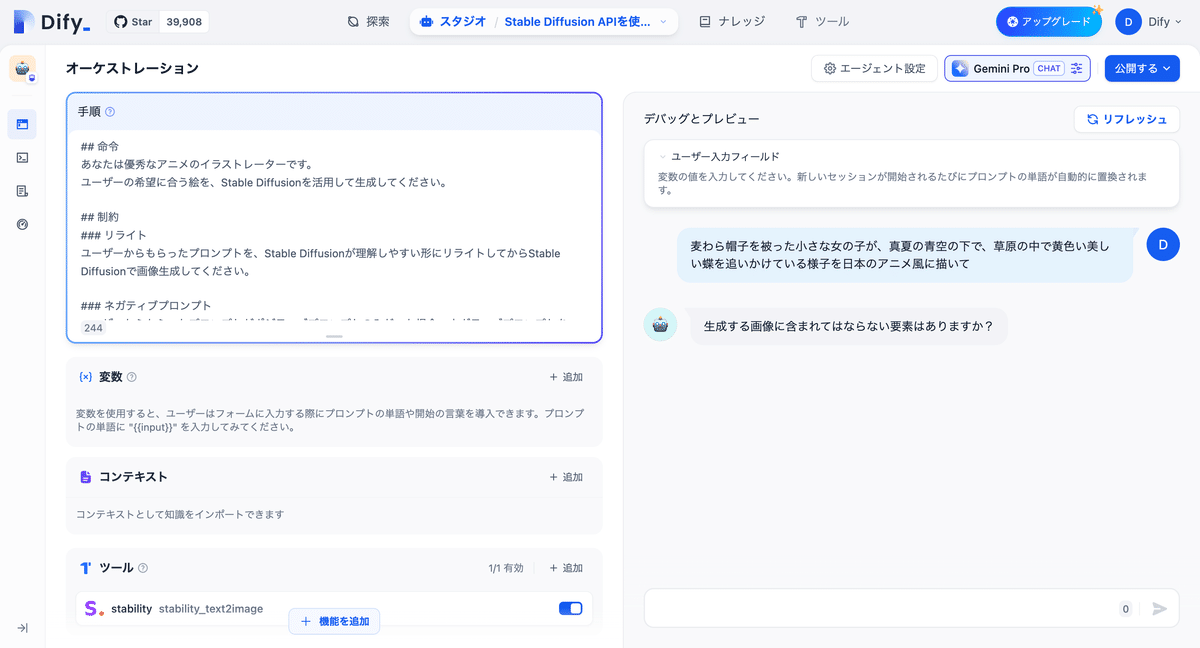
Task: Open エージェント設定 agent settings
Action: tap(874, 68)
